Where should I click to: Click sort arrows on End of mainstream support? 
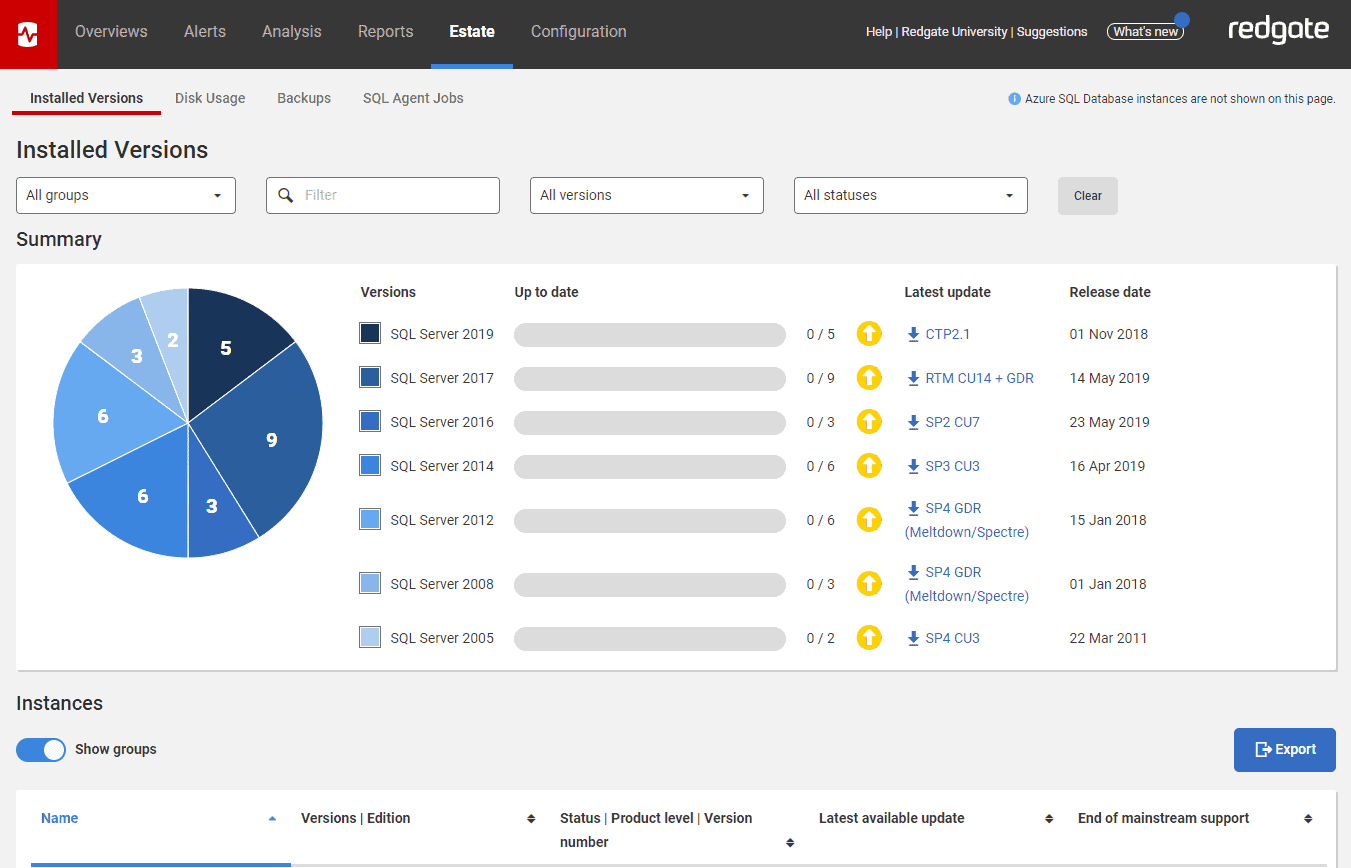point(1308,819)
